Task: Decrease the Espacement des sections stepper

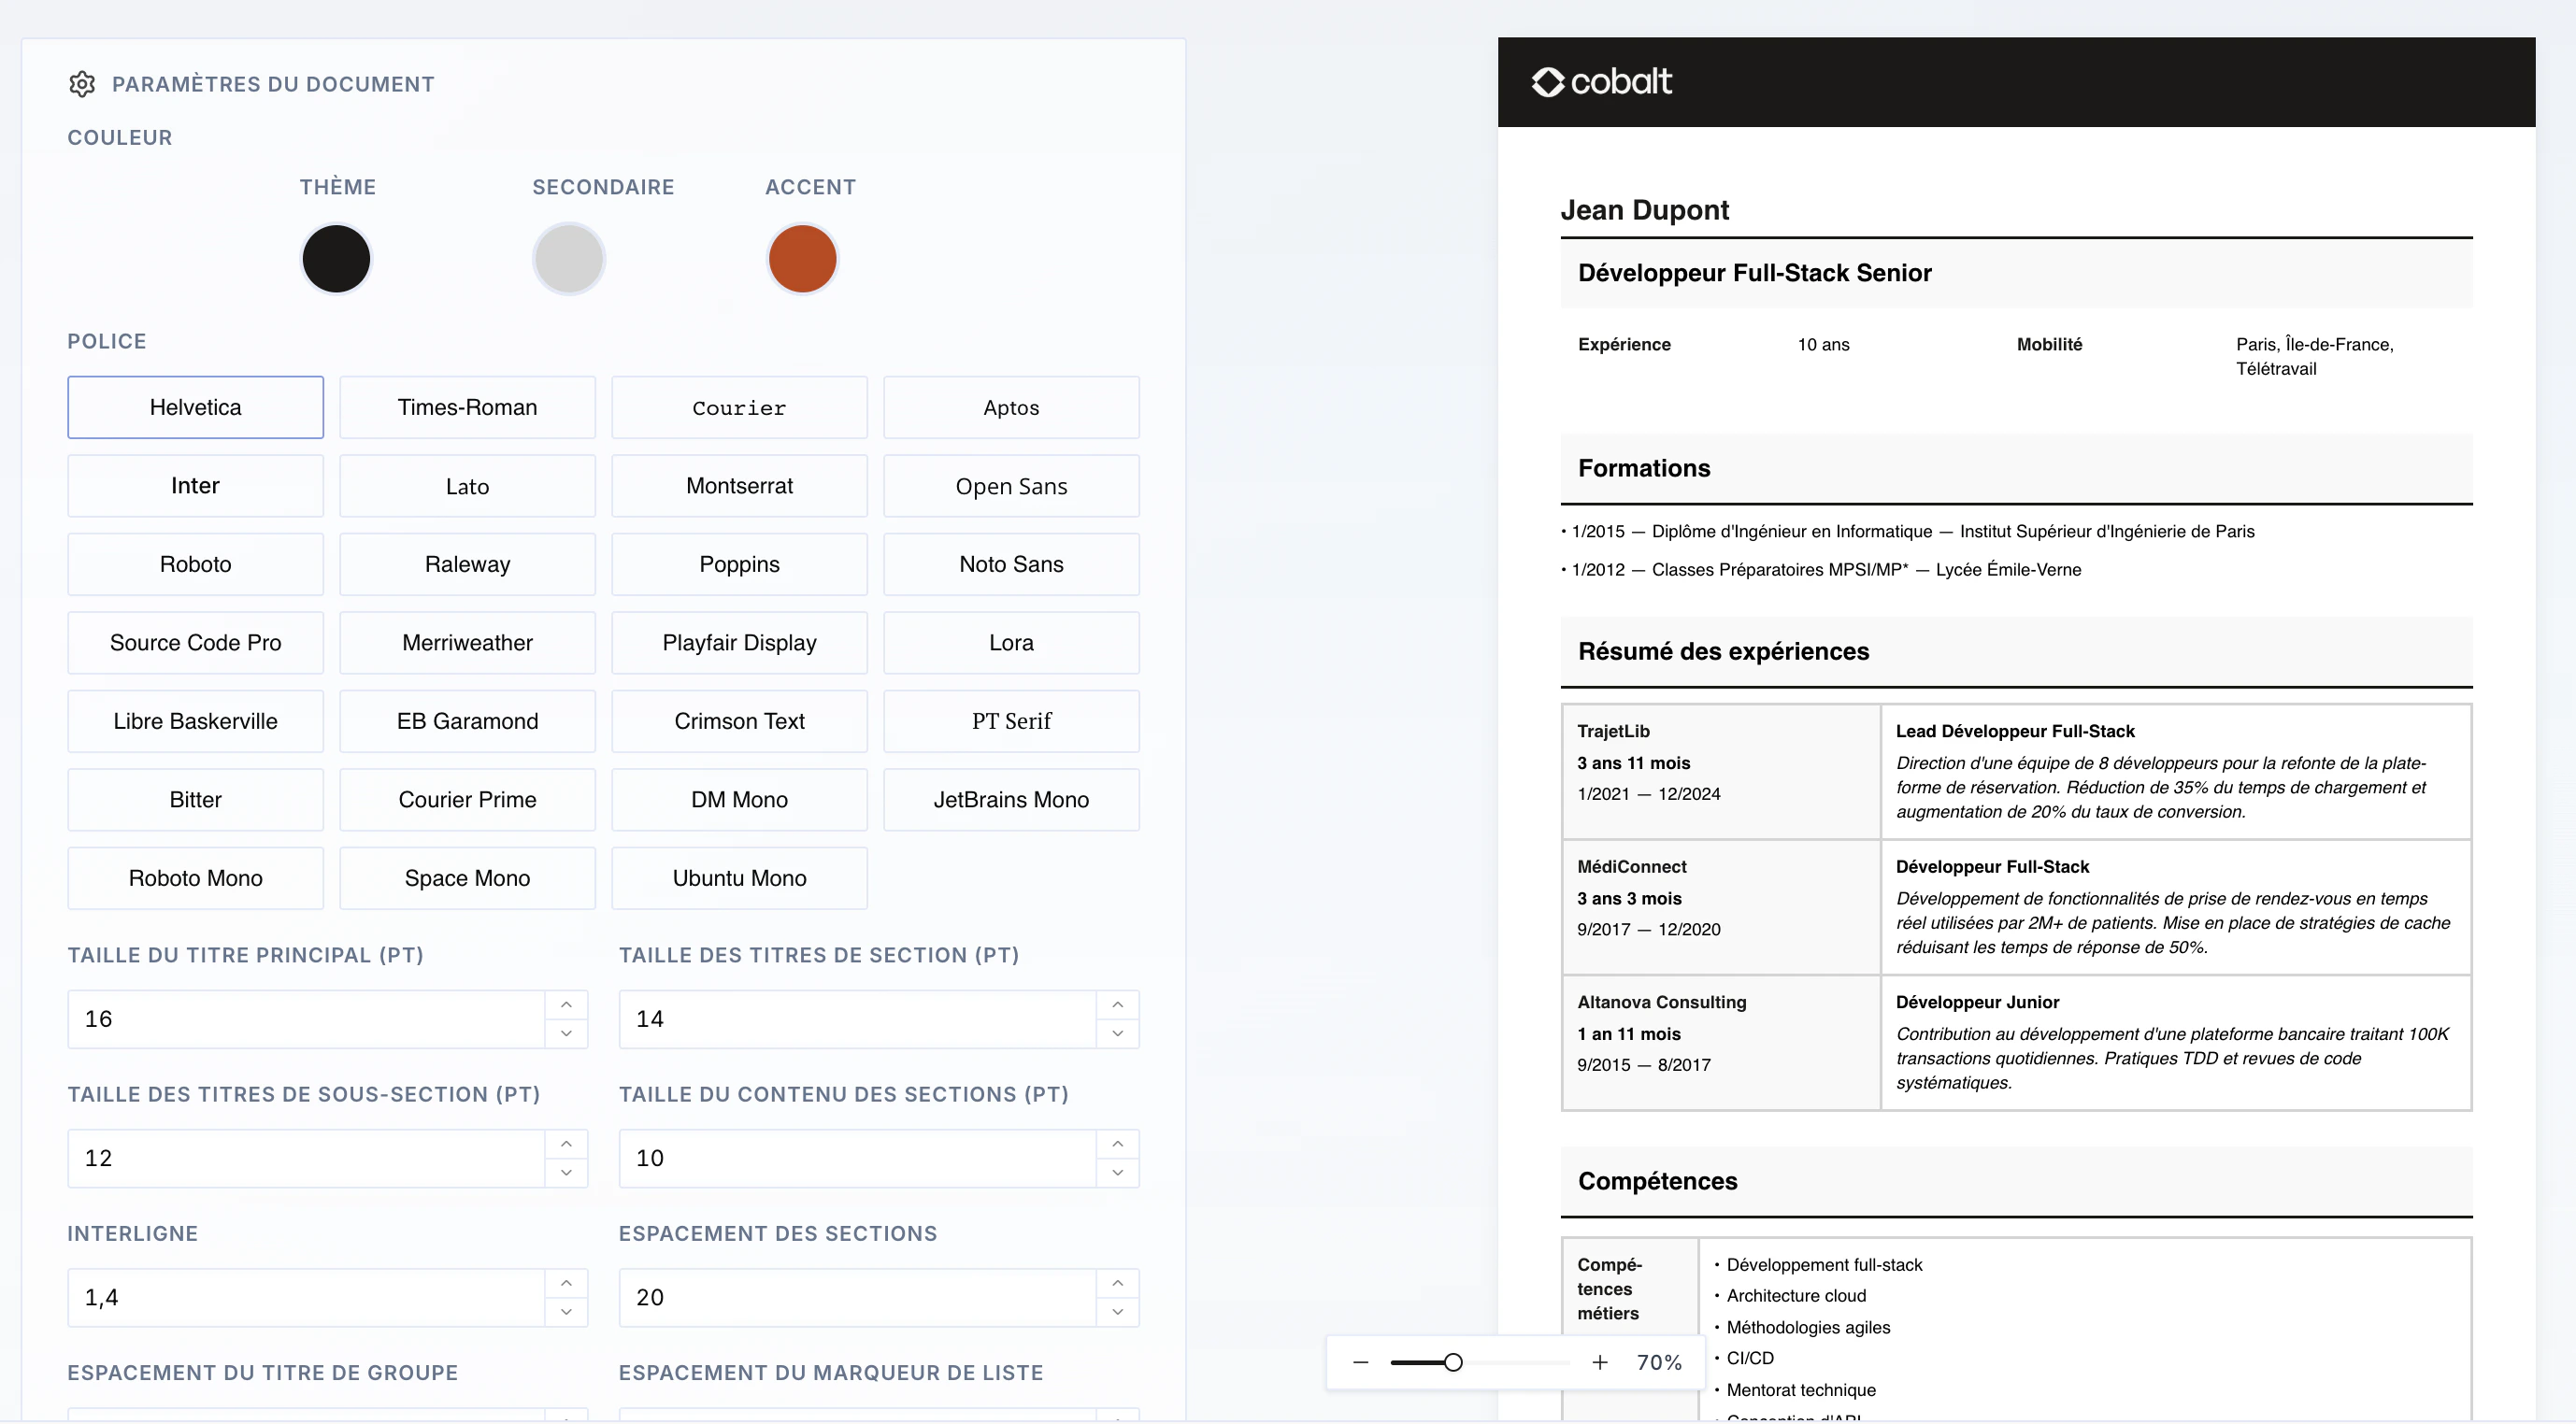Action: tap(1118, 1311)
